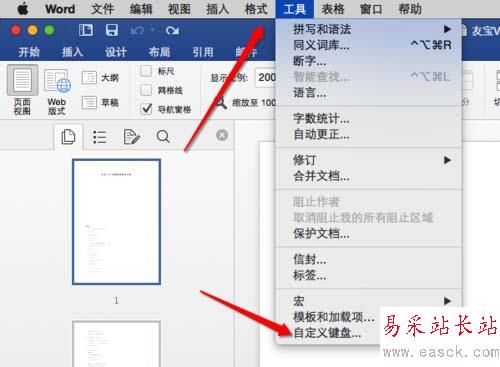Redo the last action
Viewport: 500px width, 367px height.
pyautogui.click(x=172, y=31)
